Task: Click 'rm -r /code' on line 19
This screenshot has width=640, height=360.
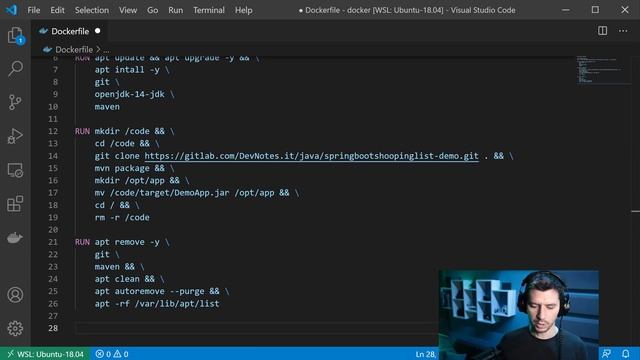Action: [x=122, y=218]
